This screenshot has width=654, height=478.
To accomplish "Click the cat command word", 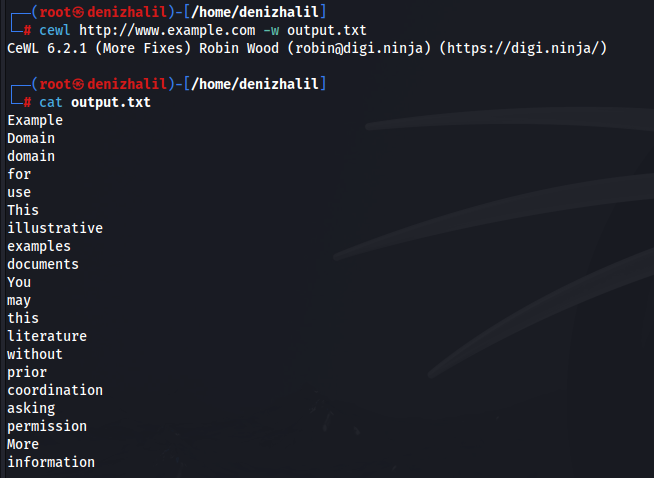I will tap(50, 102).
